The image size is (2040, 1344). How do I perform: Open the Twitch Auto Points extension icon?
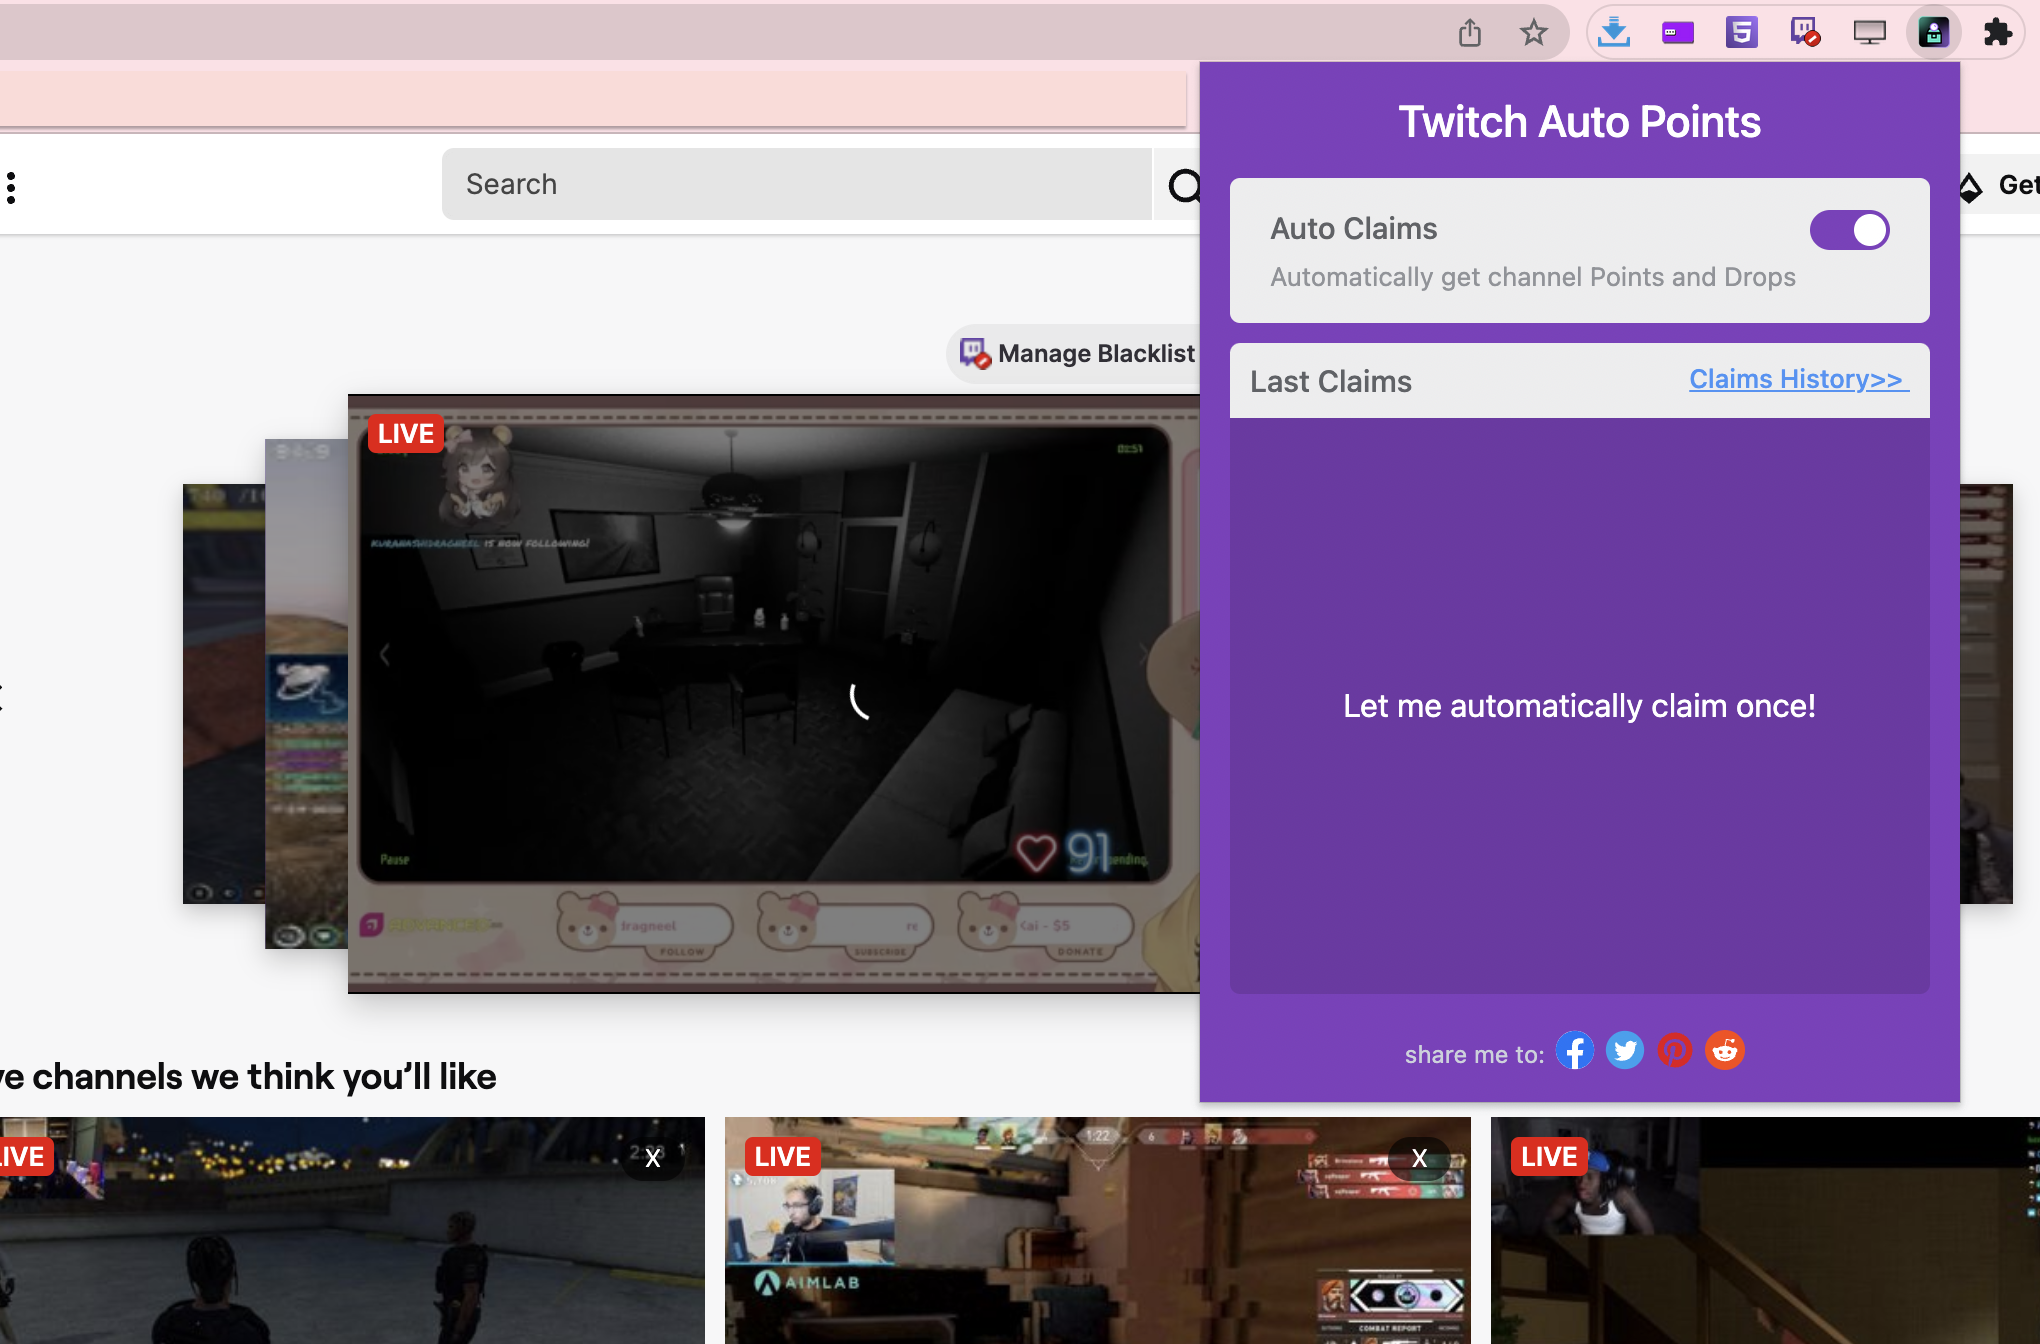pyautogui.click(x=1934, y=32)
